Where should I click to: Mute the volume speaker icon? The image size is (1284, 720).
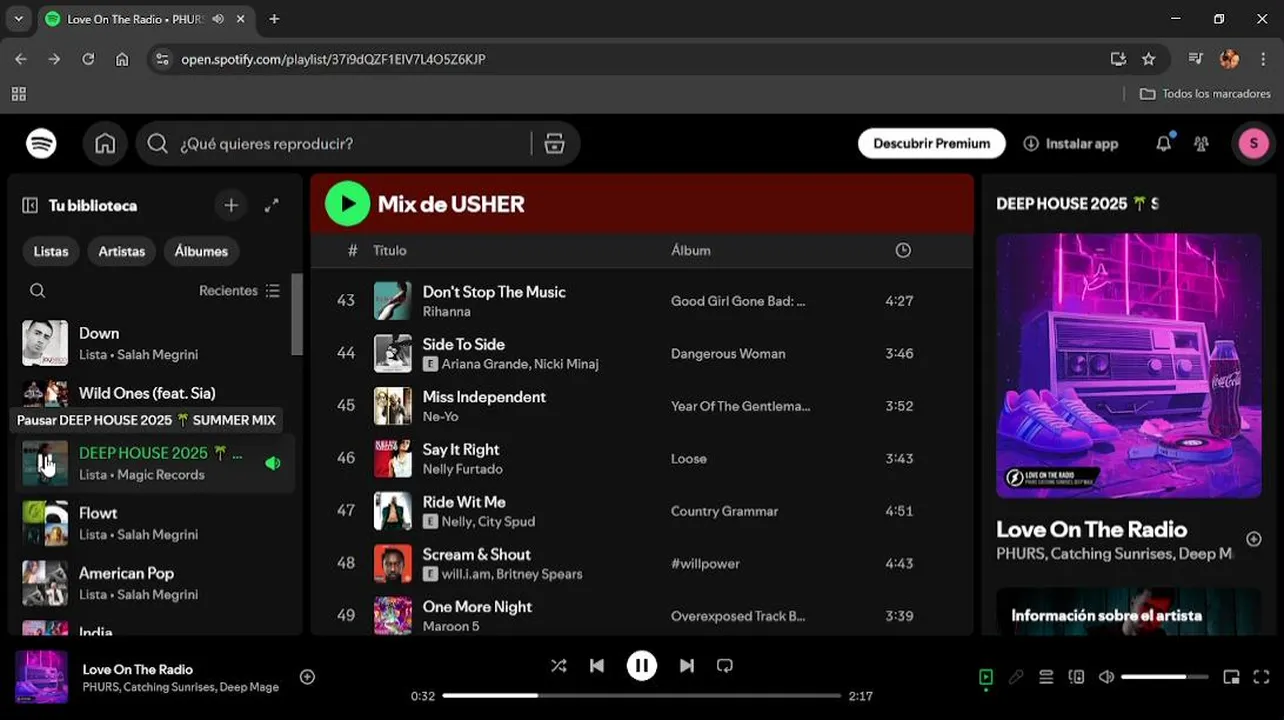(1106, 677)
